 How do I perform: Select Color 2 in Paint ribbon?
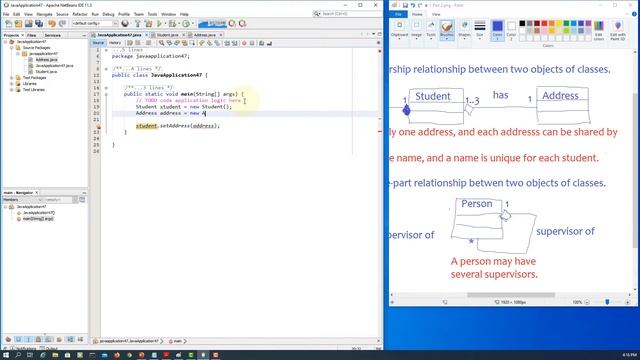pyautogui.click(x=511, y=31)
